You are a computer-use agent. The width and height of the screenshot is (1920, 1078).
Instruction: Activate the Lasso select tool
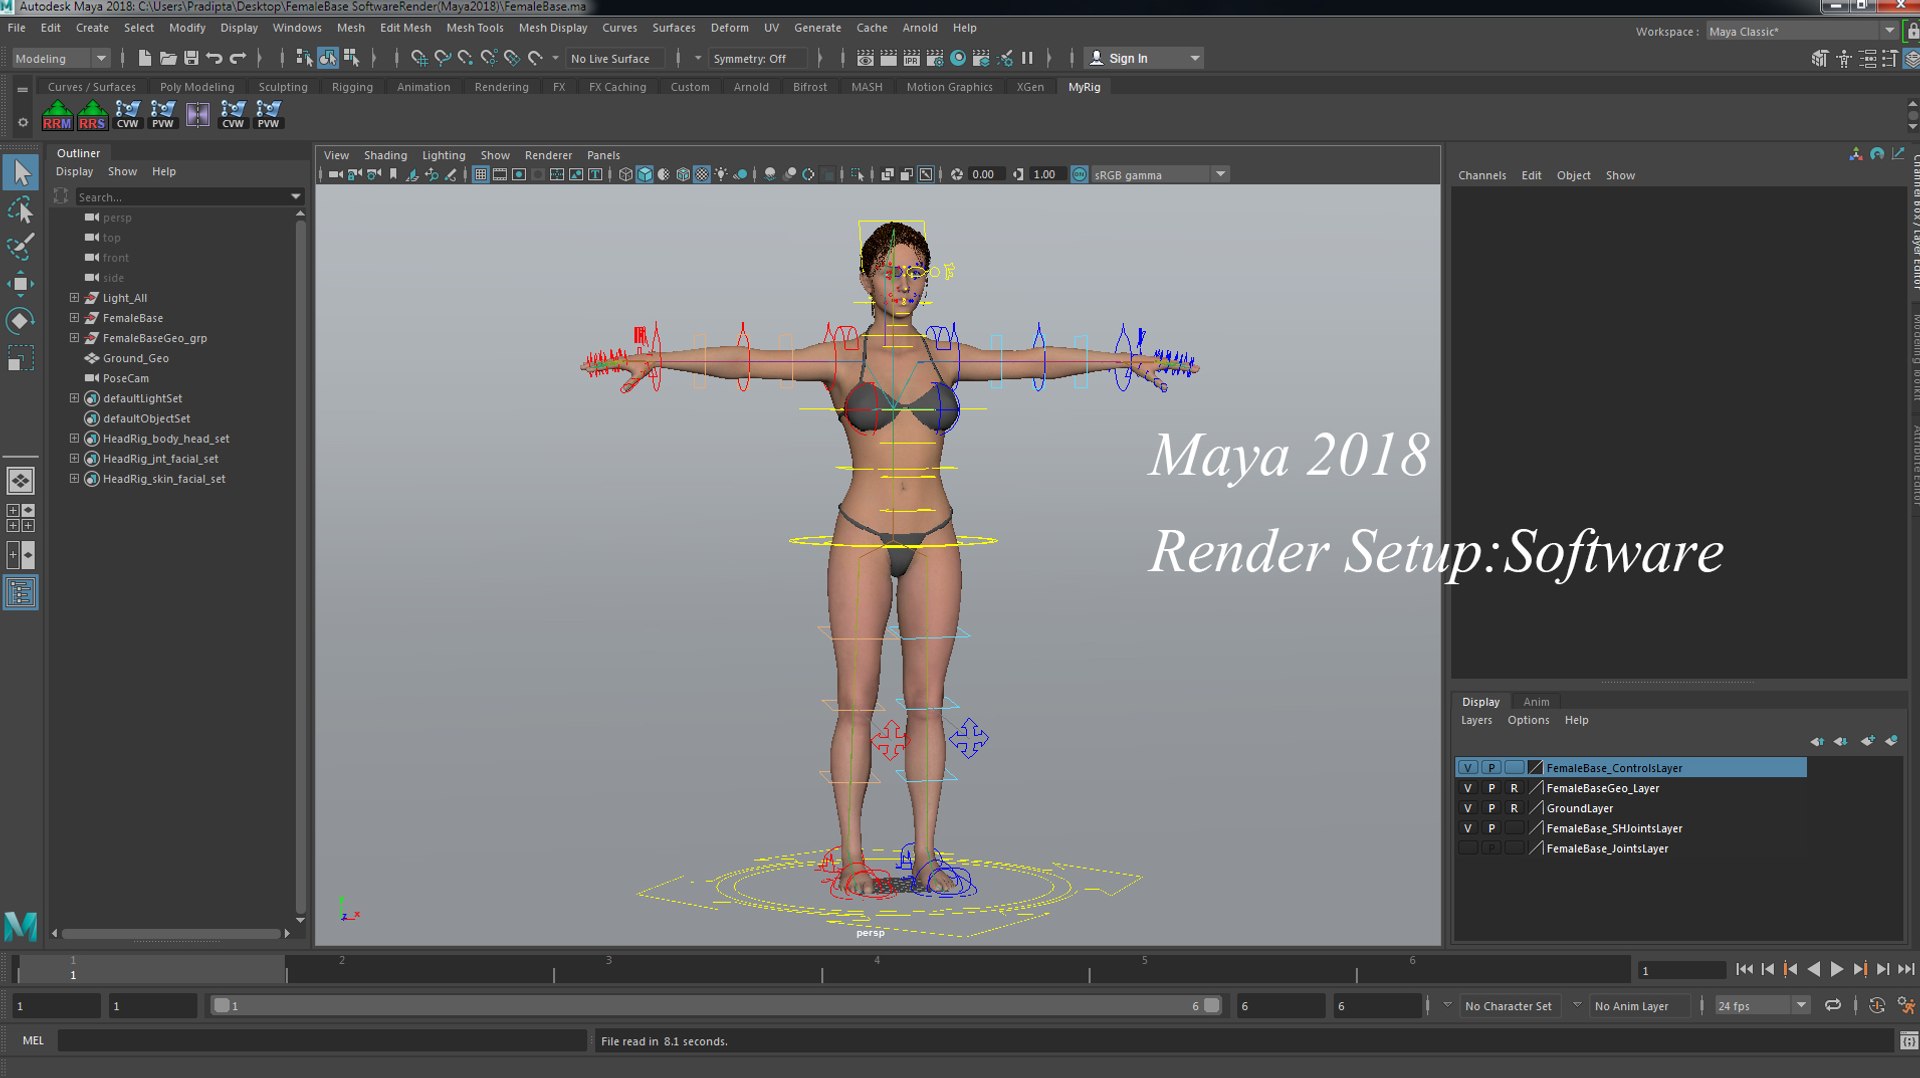(x=21, y=210)
